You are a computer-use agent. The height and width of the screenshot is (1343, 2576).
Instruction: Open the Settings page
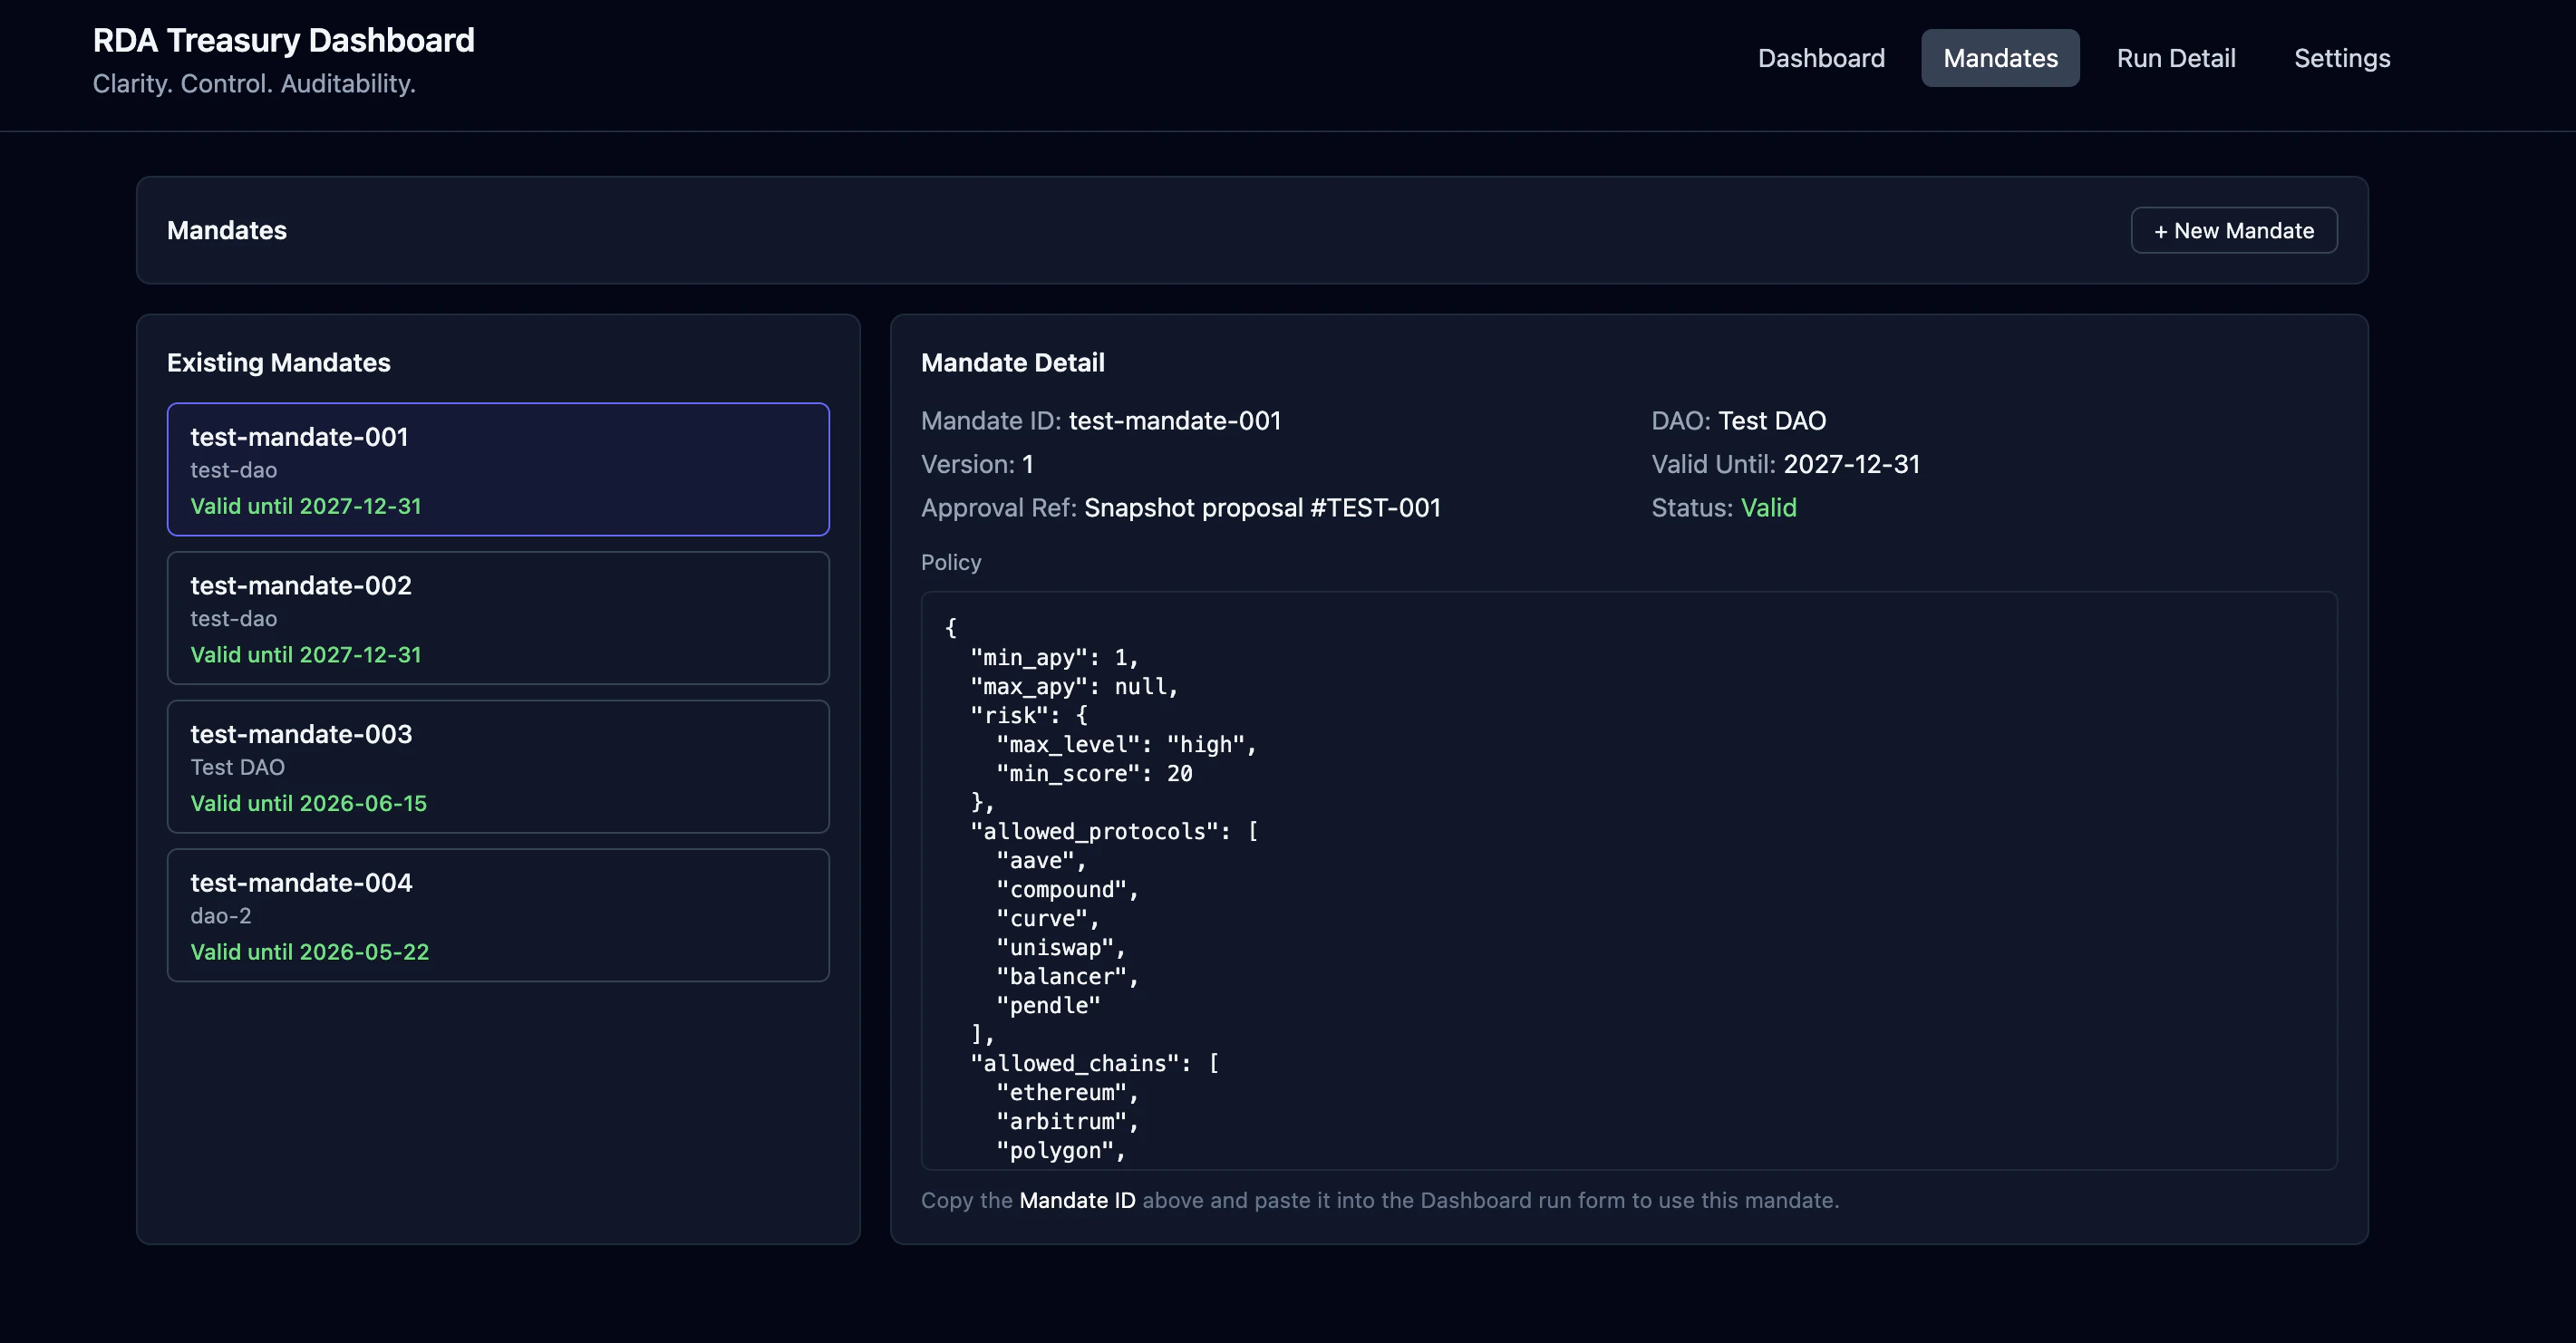click(2342, 57)
